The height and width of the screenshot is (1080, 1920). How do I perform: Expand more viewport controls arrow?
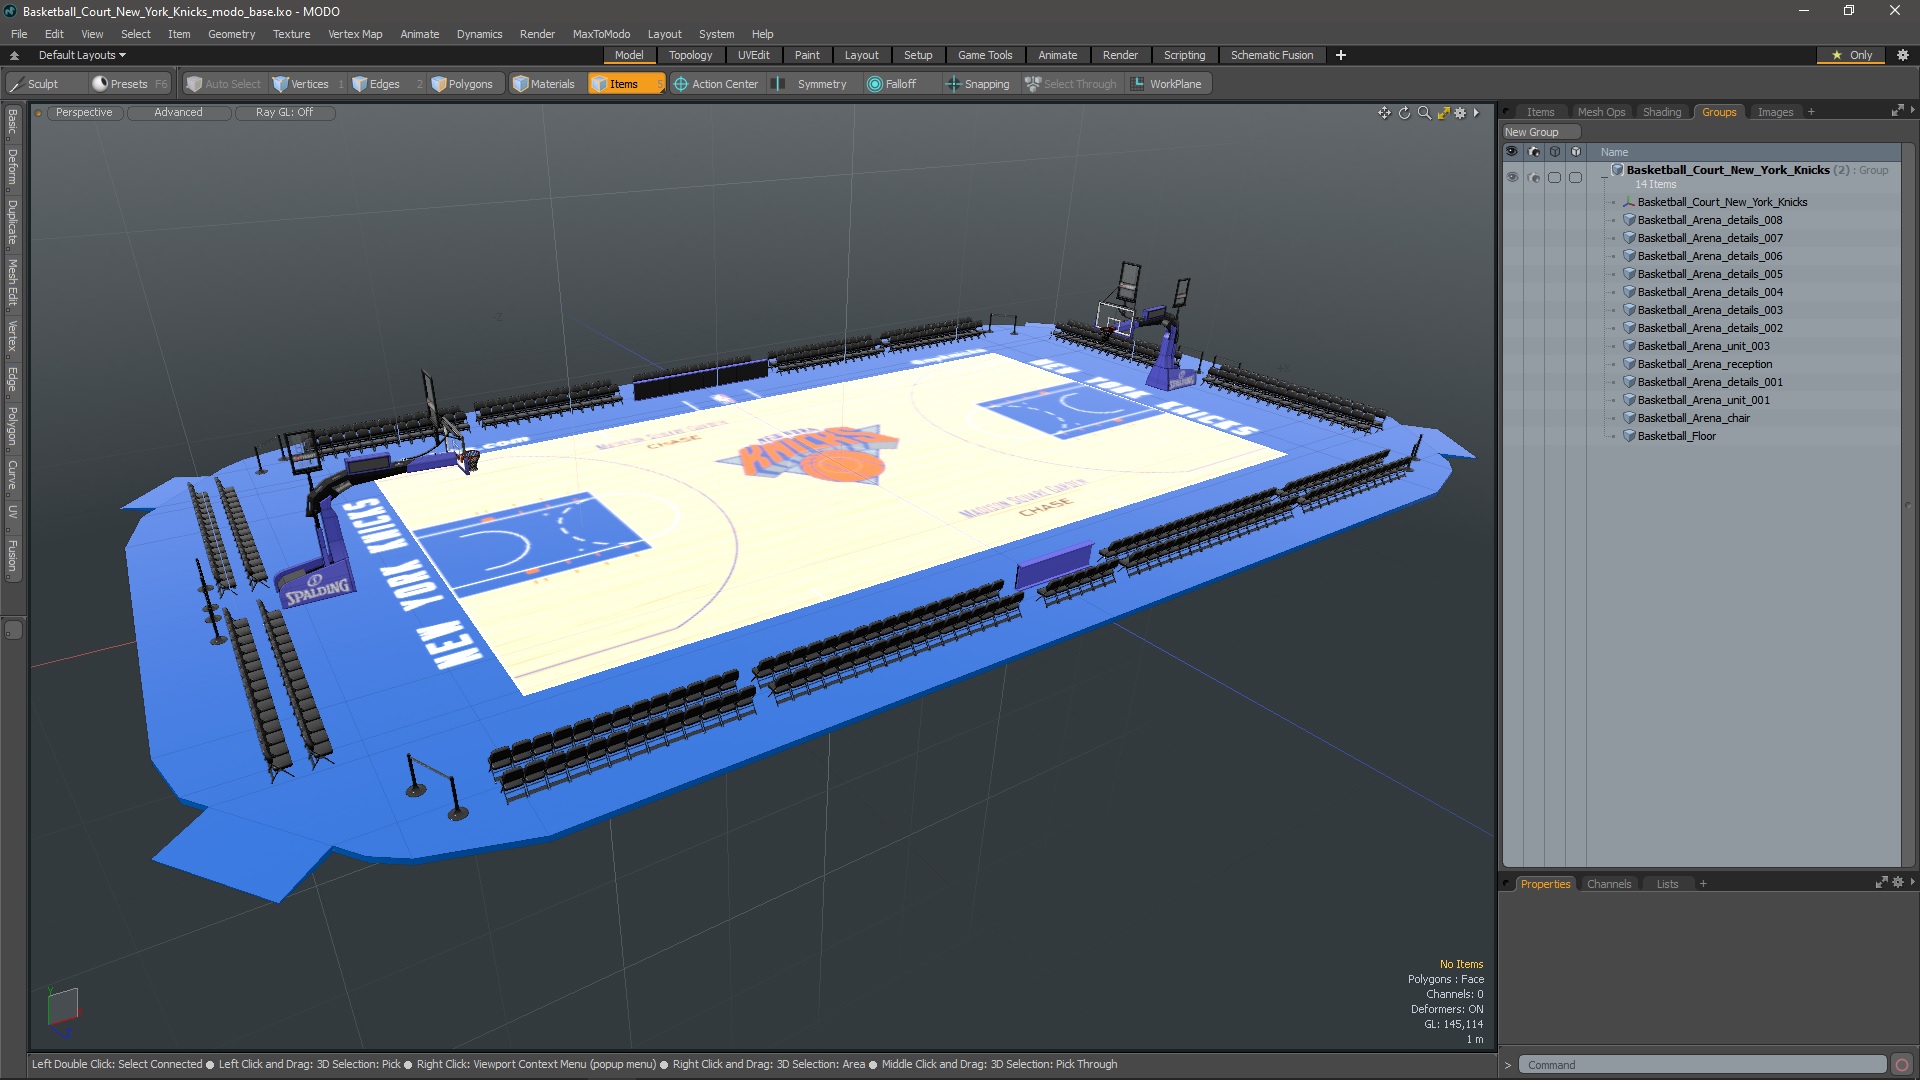click(1476, 113)
